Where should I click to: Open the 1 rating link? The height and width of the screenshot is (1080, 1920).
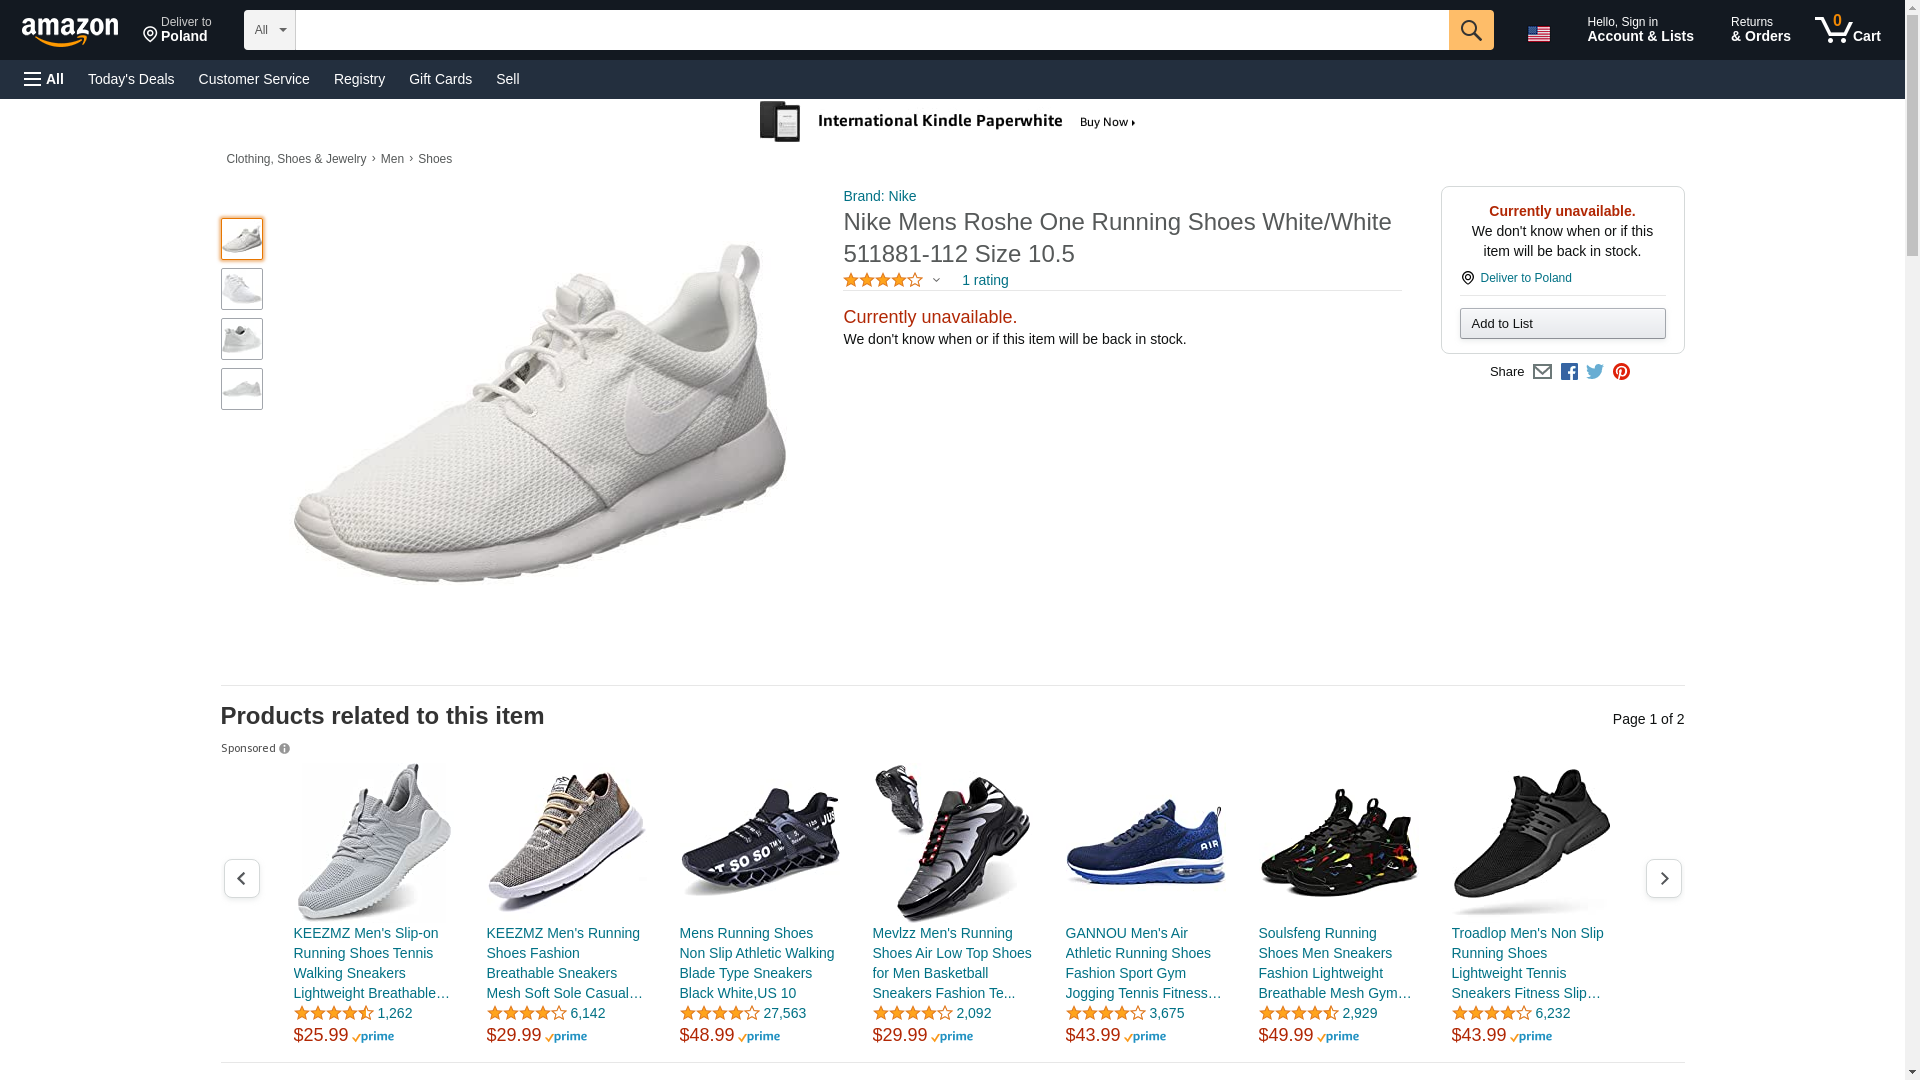coord(984,280)
